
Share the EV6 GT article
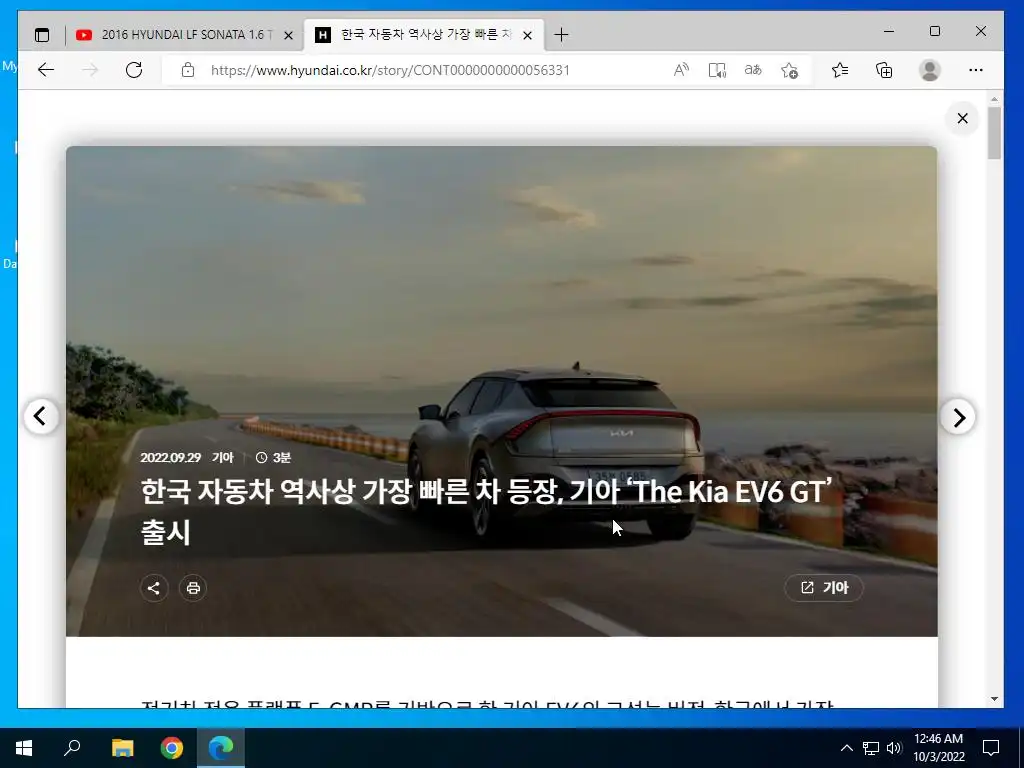(x=154, y=588)
